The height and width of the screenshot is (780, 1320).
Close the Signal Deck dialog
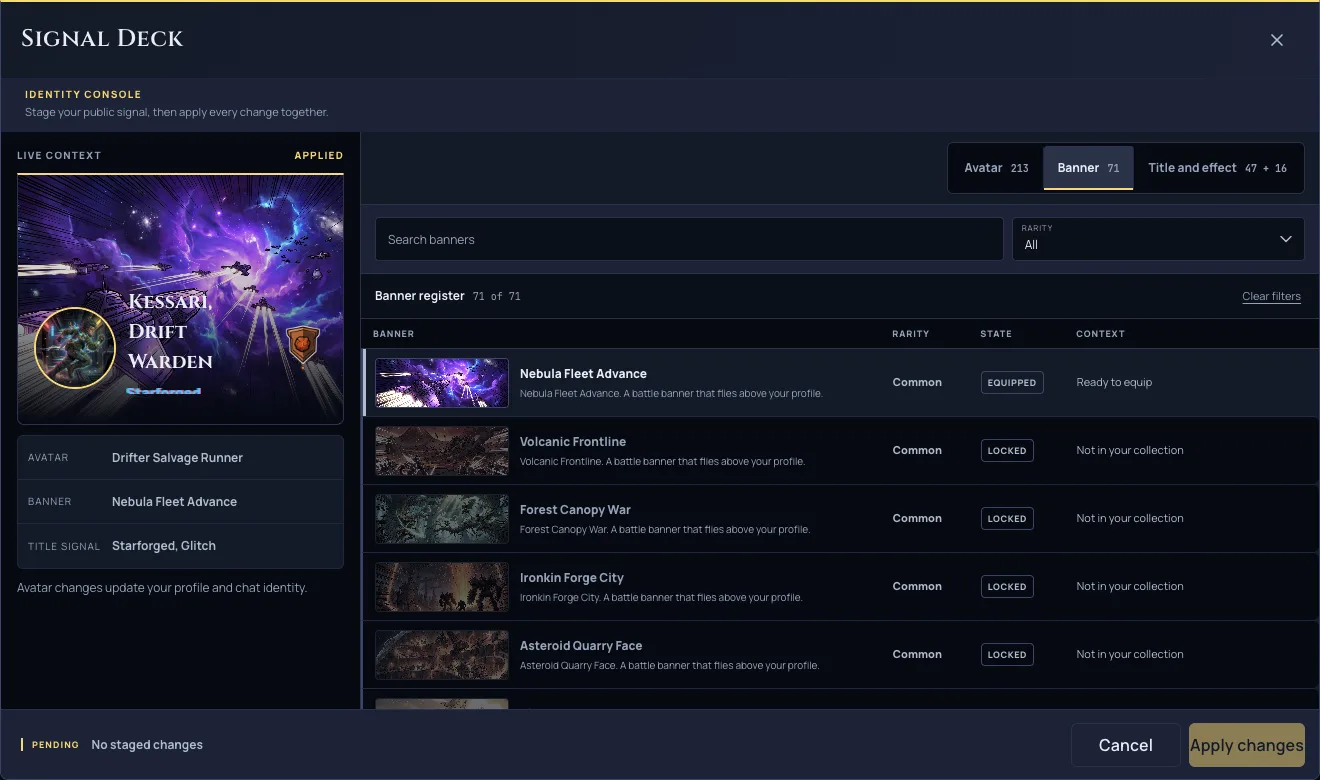1276,40
